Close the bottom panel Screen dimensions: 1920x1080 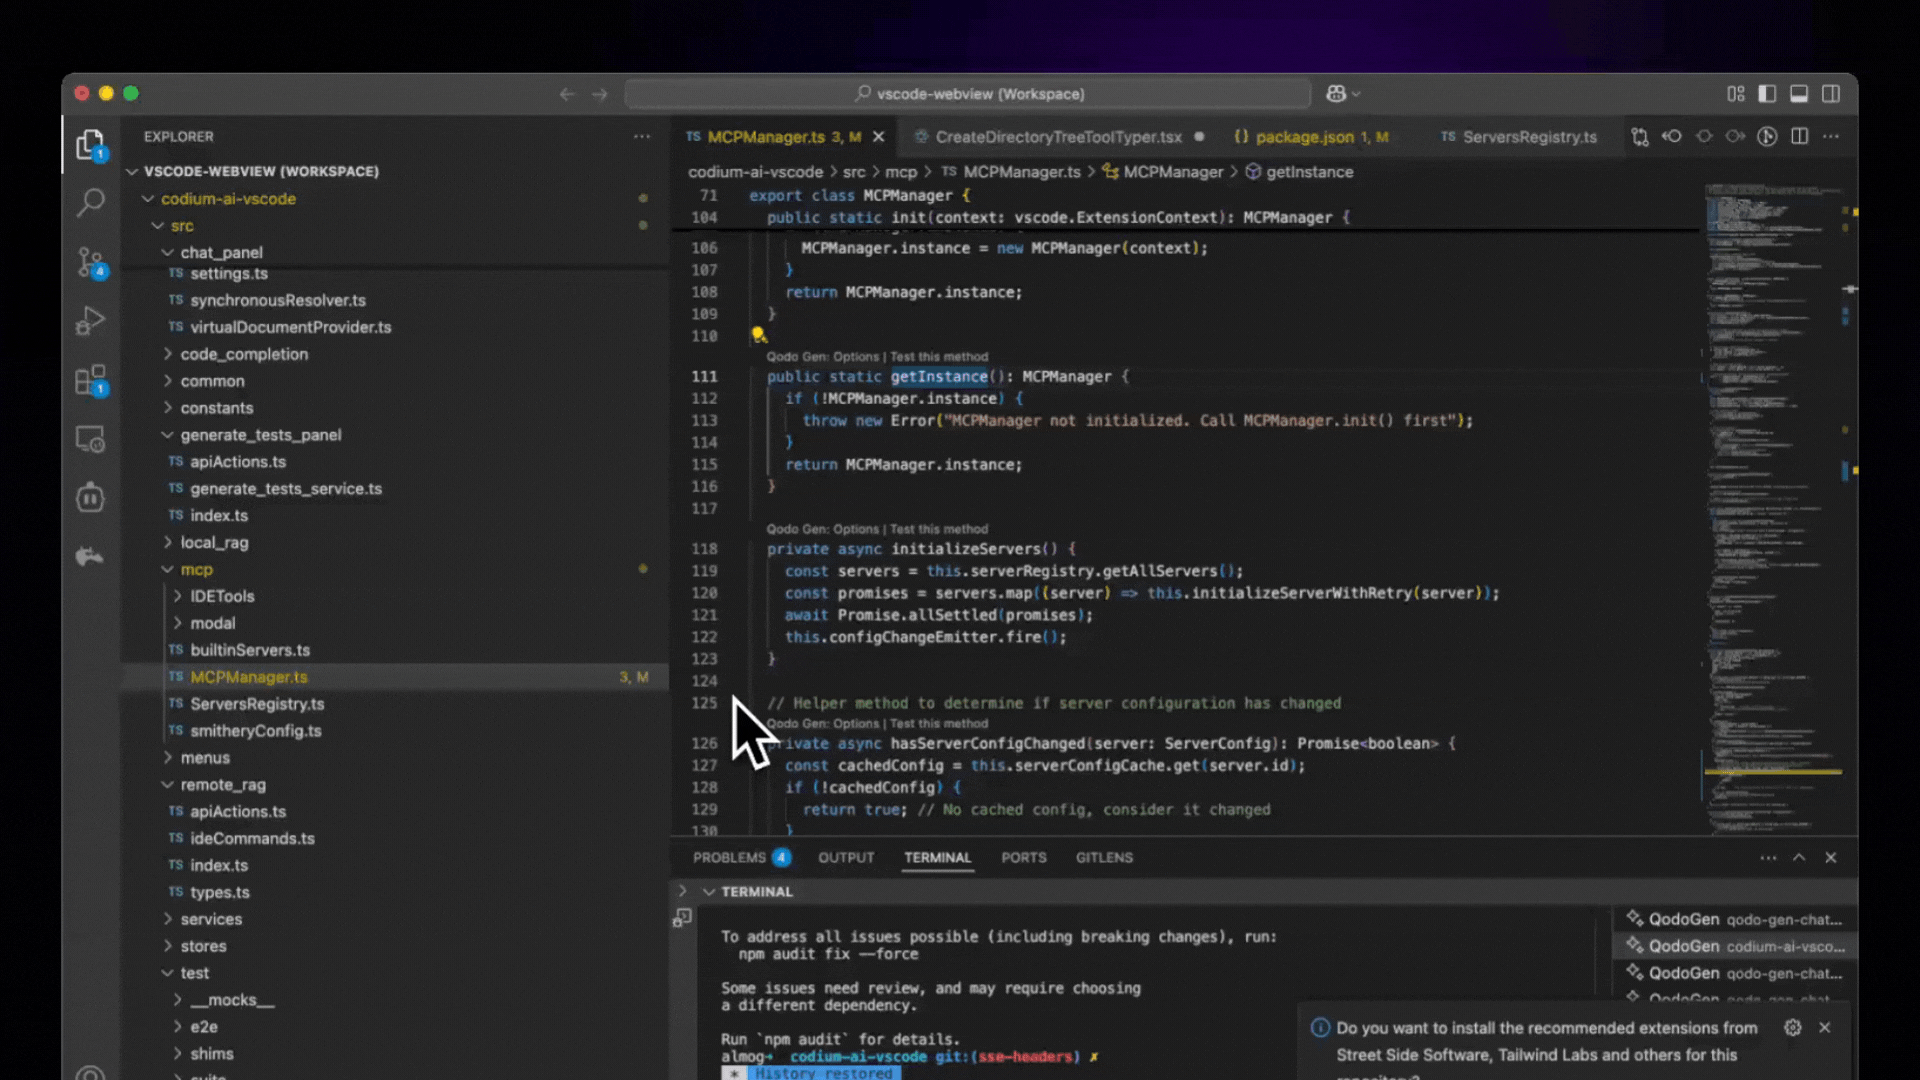click(x=1831, y=858)
